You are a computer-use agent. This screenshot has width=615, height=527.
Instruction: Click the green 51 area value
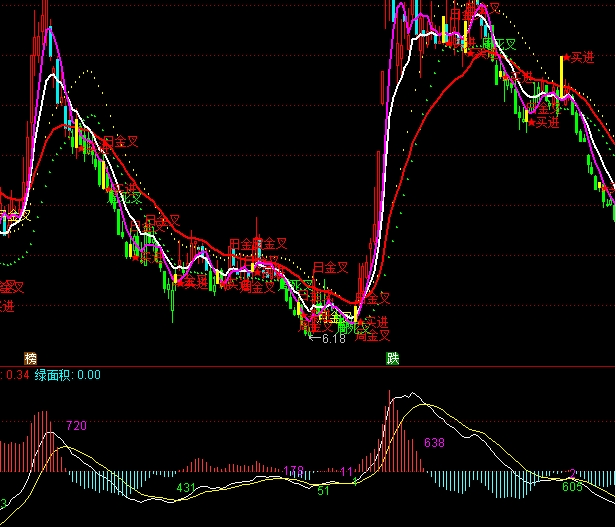pos(323,491)
